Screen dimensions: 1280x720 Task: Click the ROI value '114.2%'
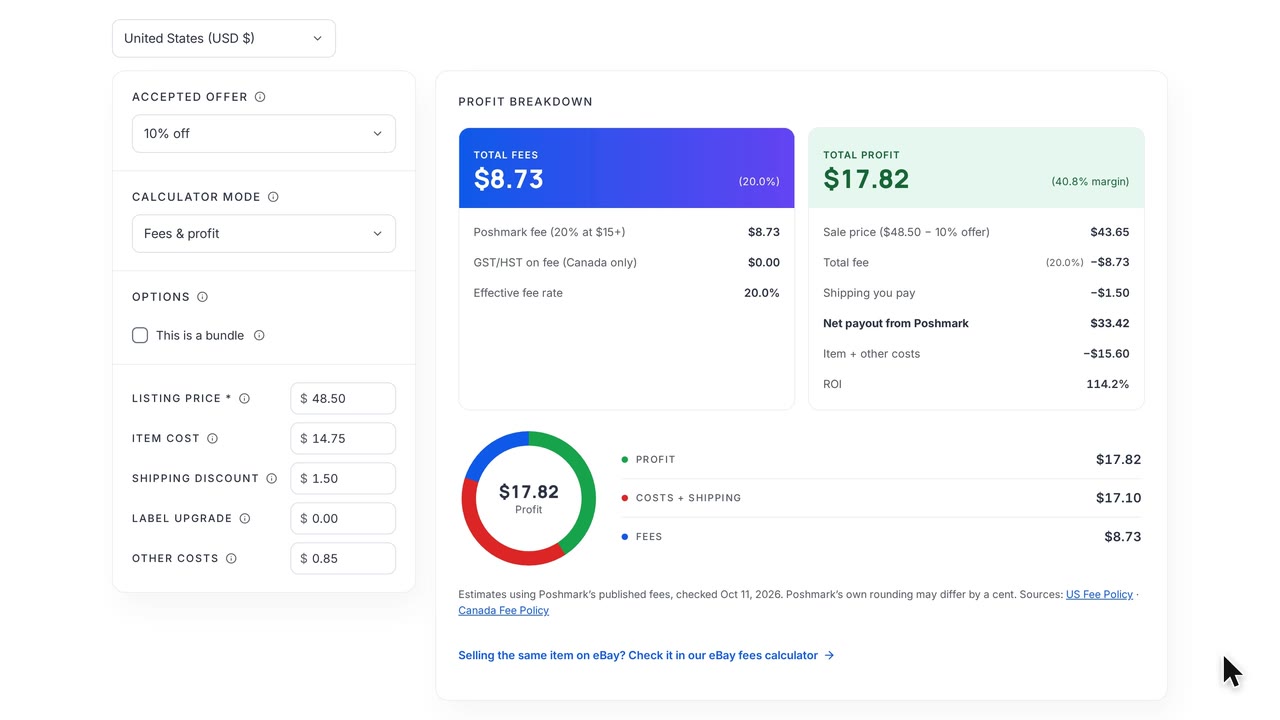click(1108, 384)
